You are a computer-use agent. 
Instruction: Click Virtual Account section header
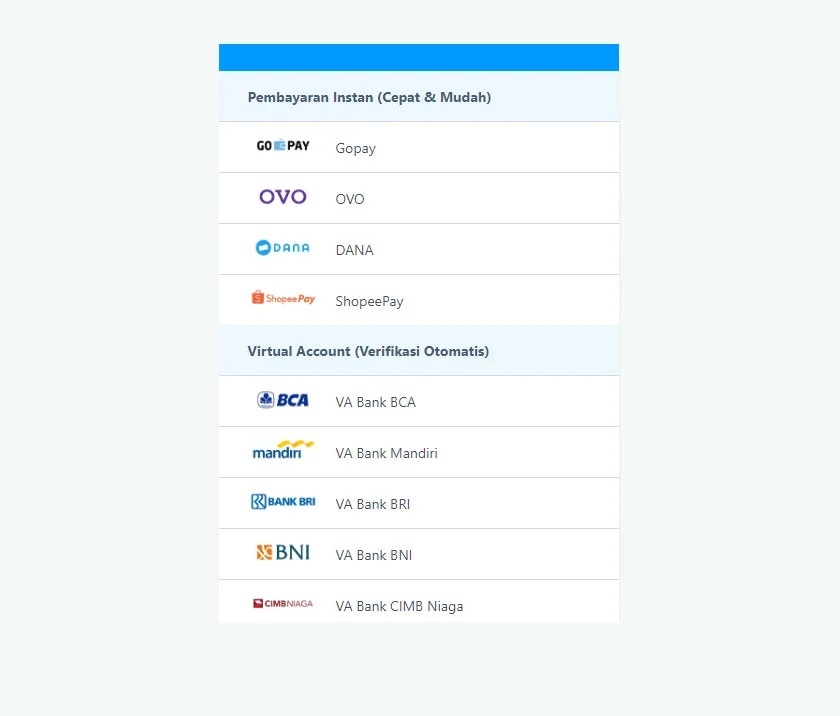(368, 351)
